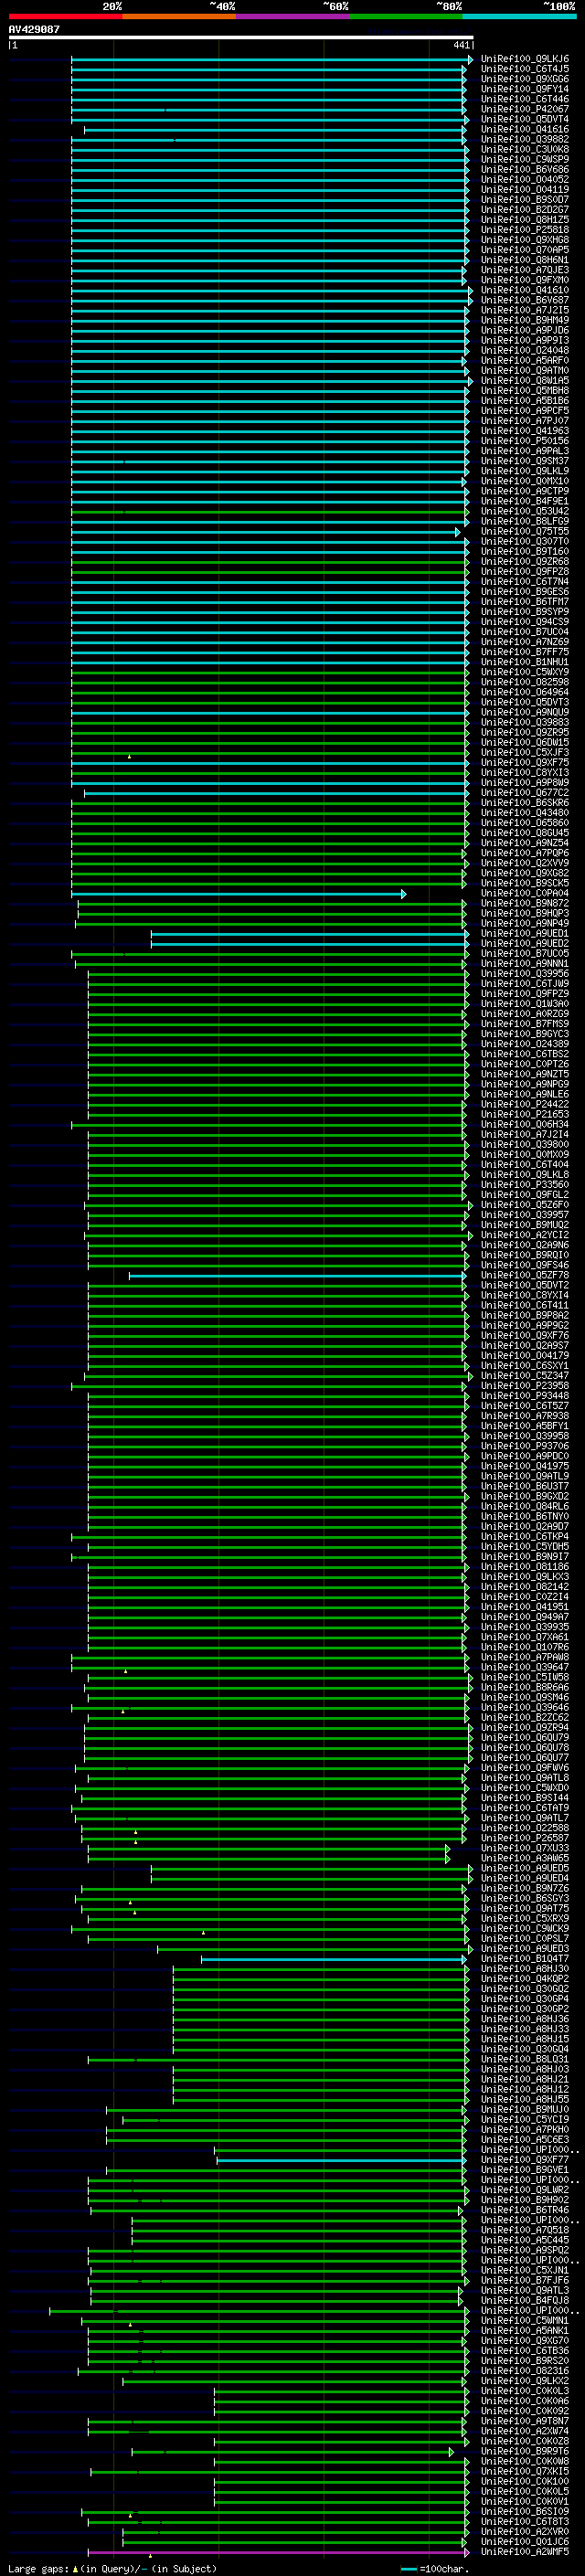Viewport: 585px width, 2576px height.
Task: Click the UniRef100_O24389 hit label
Action: (525, 1043)
